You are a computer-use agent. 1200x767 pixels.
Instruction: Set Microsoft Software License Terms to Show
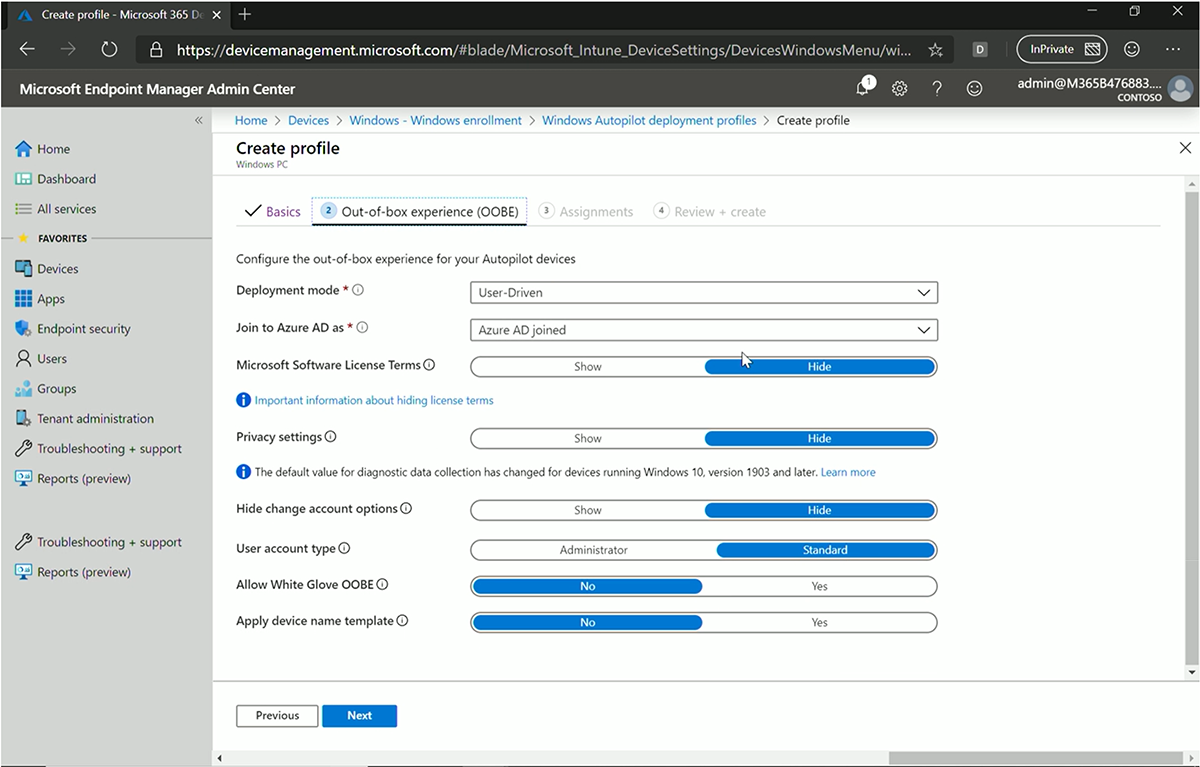click(x=587, y=367)
